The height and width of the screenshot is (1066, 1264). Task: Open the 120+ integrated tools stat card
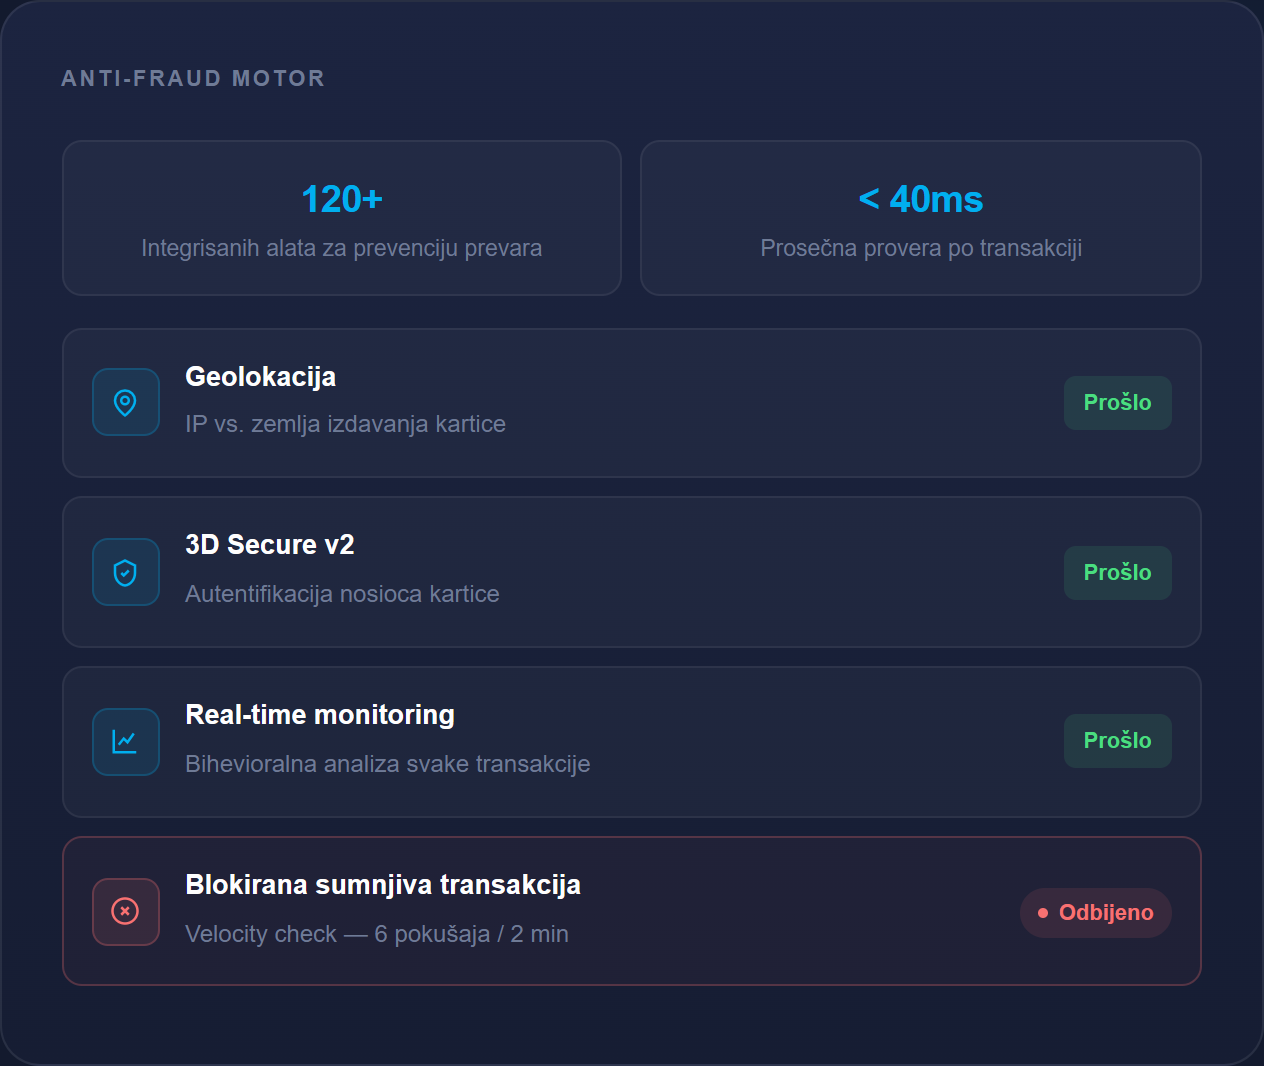[x=342, y=218]
